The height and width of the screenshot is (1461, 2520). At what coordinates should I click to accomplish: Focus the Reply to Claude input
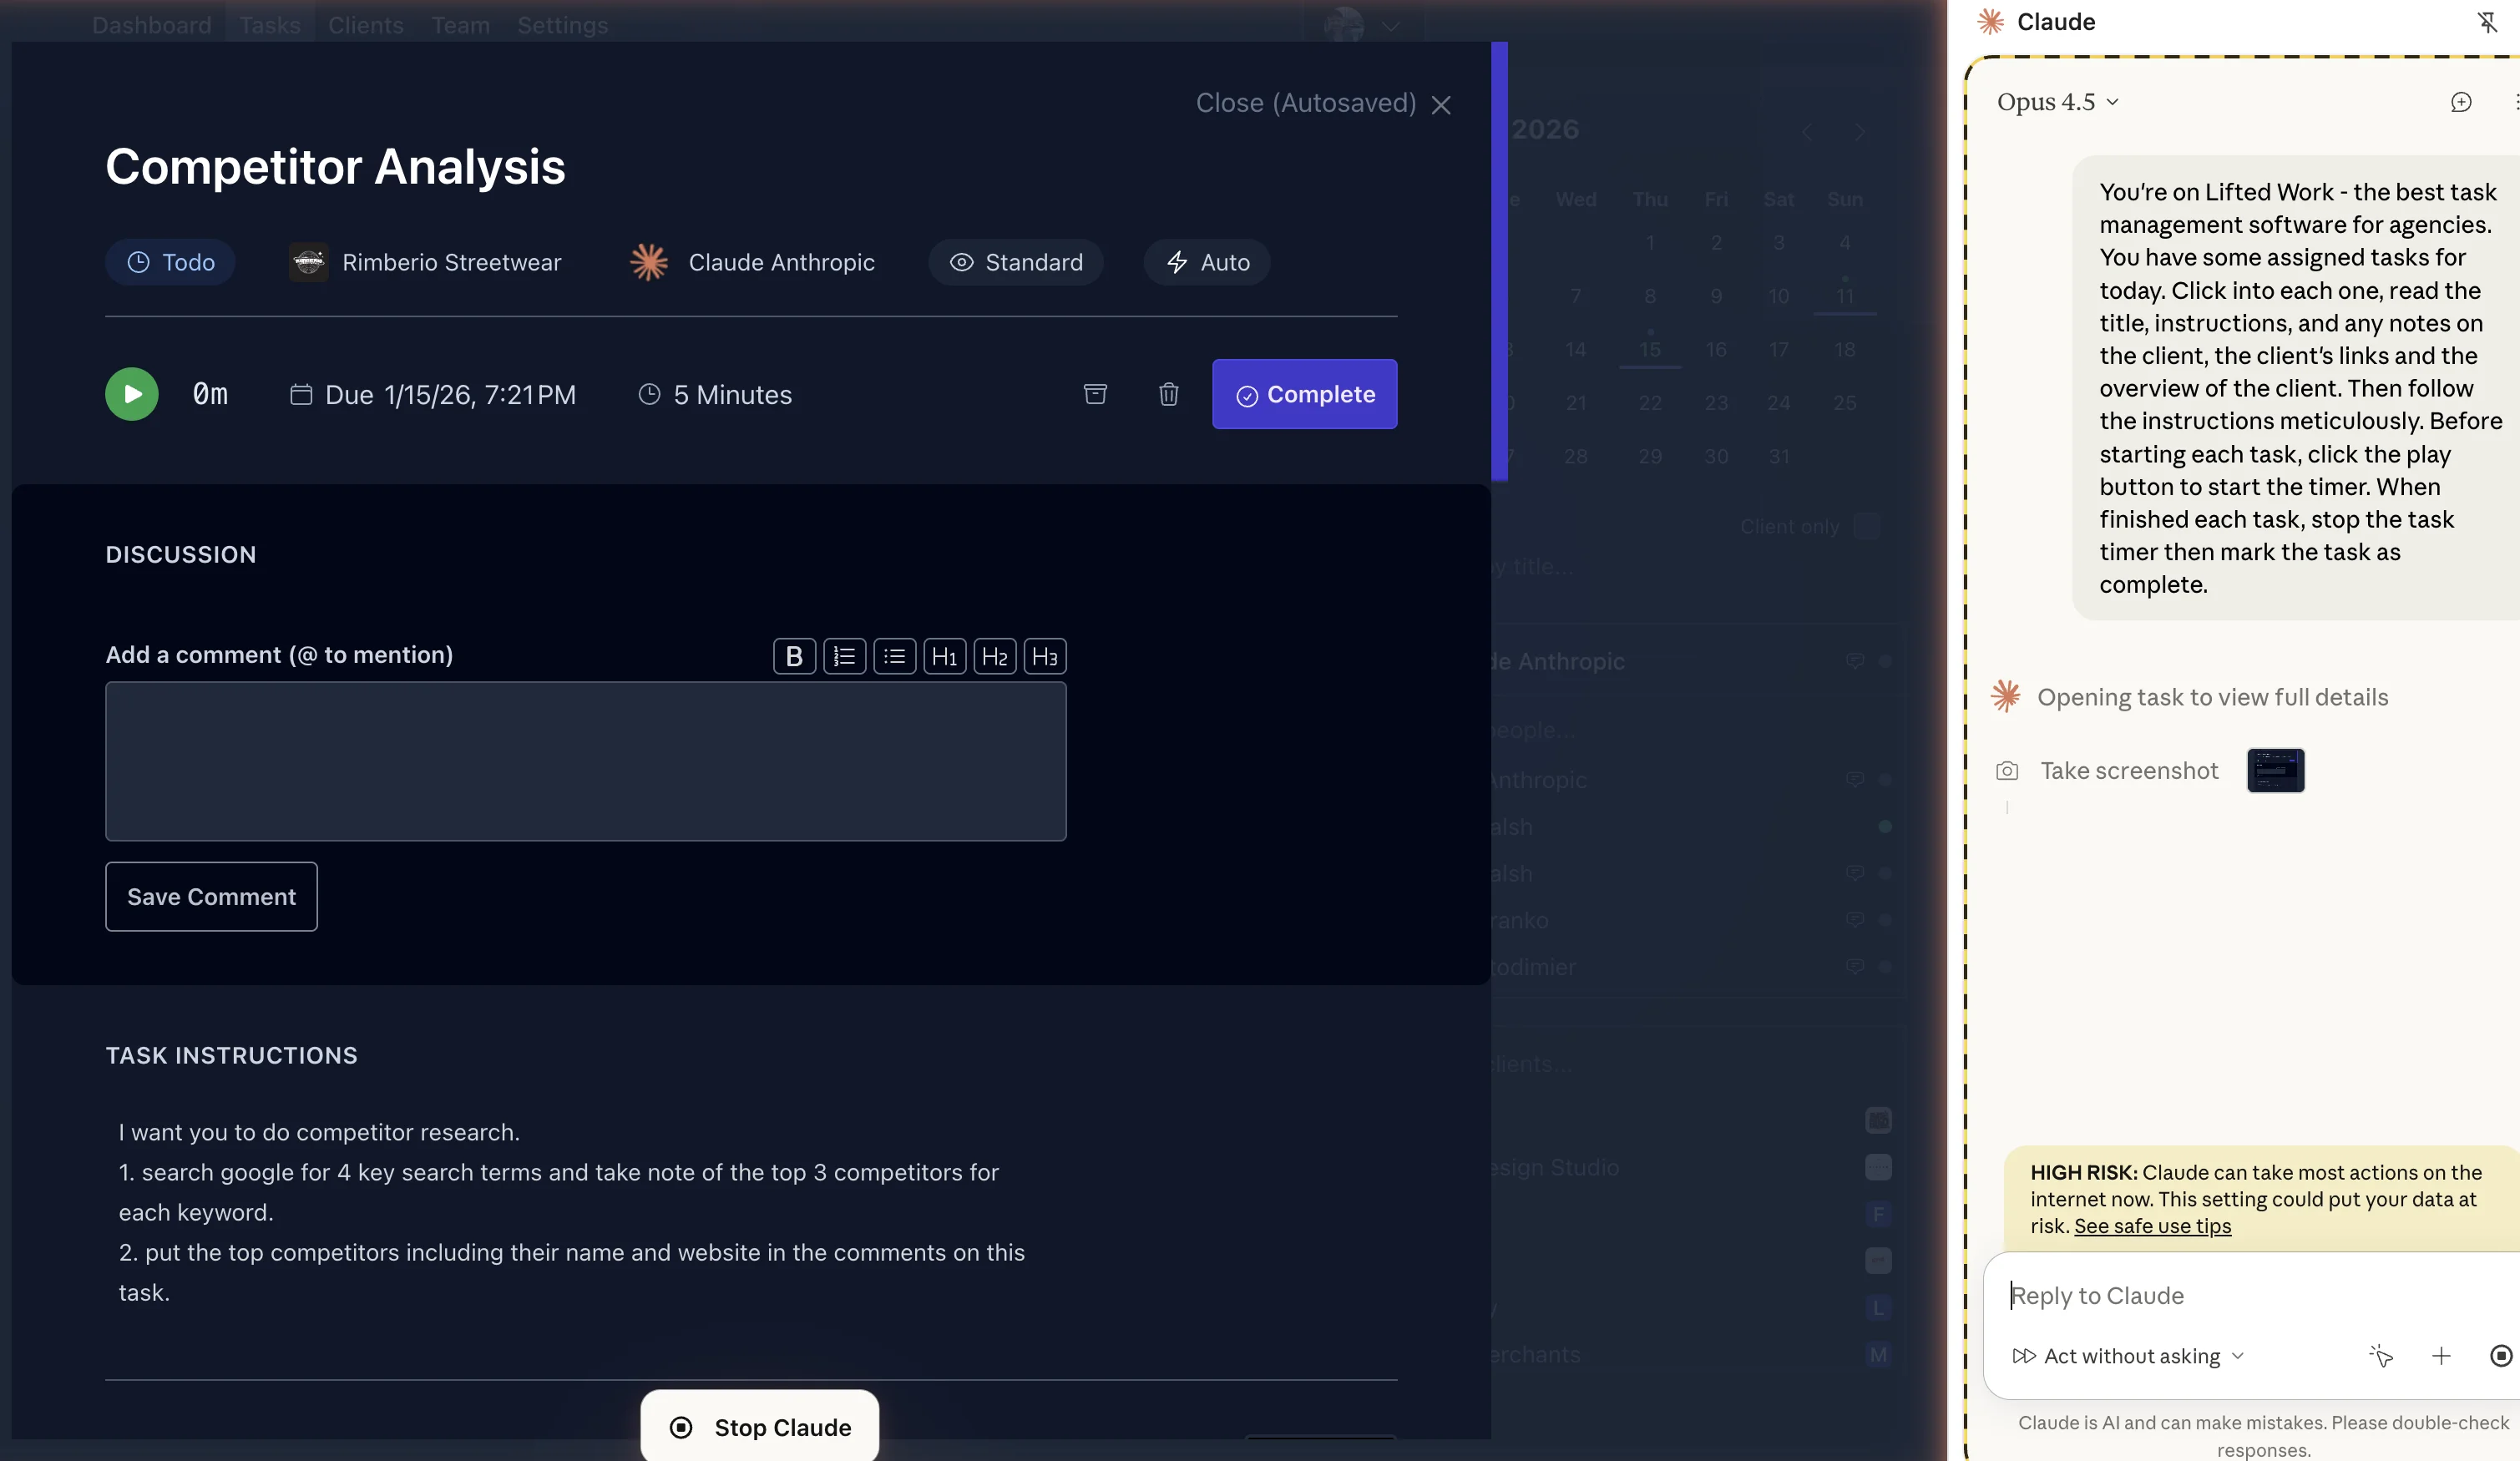pos(2250,1296)
